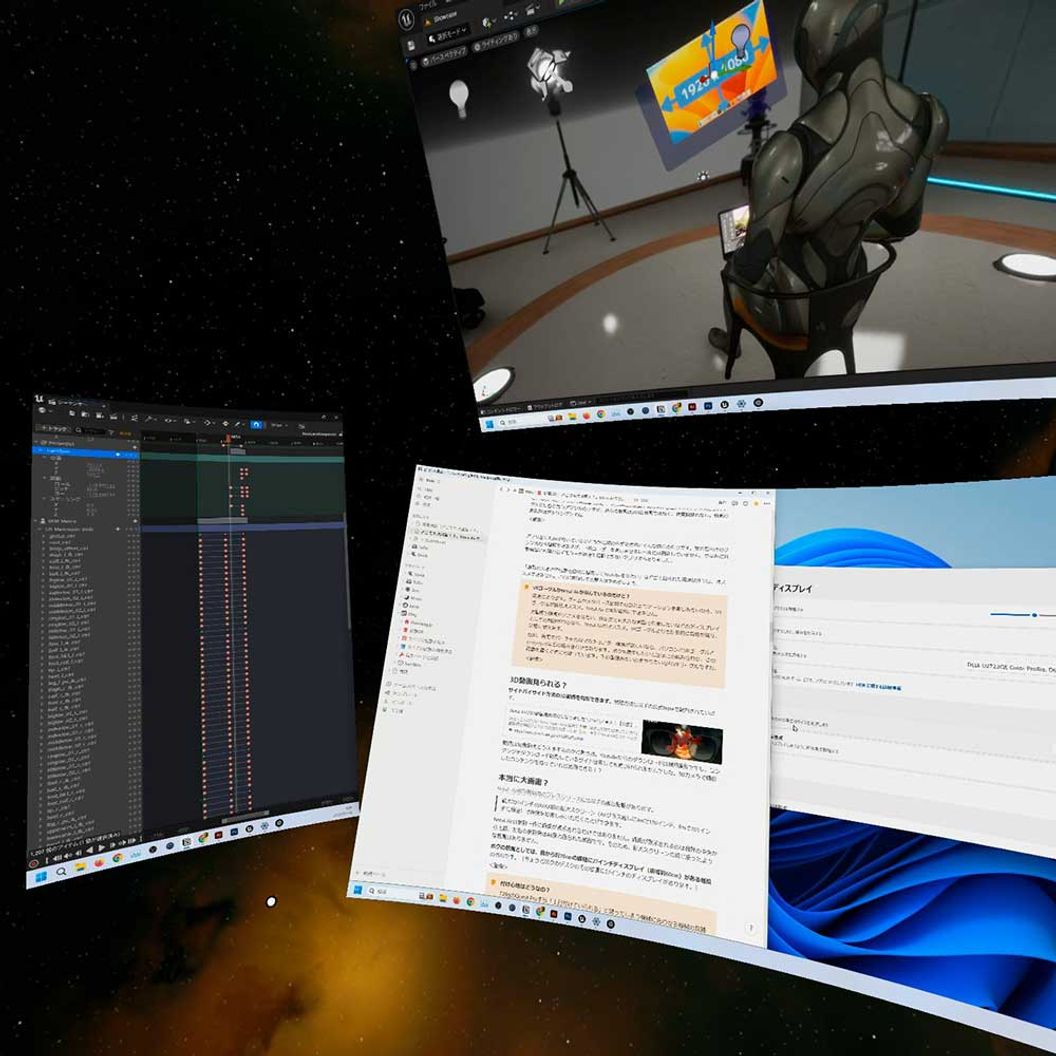This screenshot has width=1056, height=1056.
Task: Open the eye view options in Sequencer
Action: tap(169, 420)
